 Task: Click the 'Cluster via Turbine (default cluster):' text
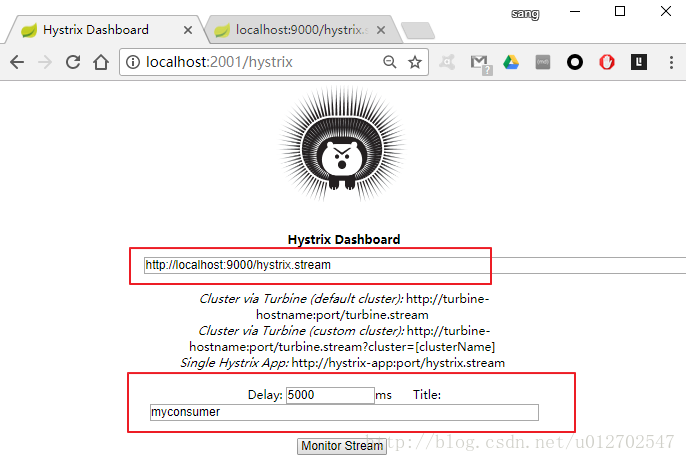(301, 299)
